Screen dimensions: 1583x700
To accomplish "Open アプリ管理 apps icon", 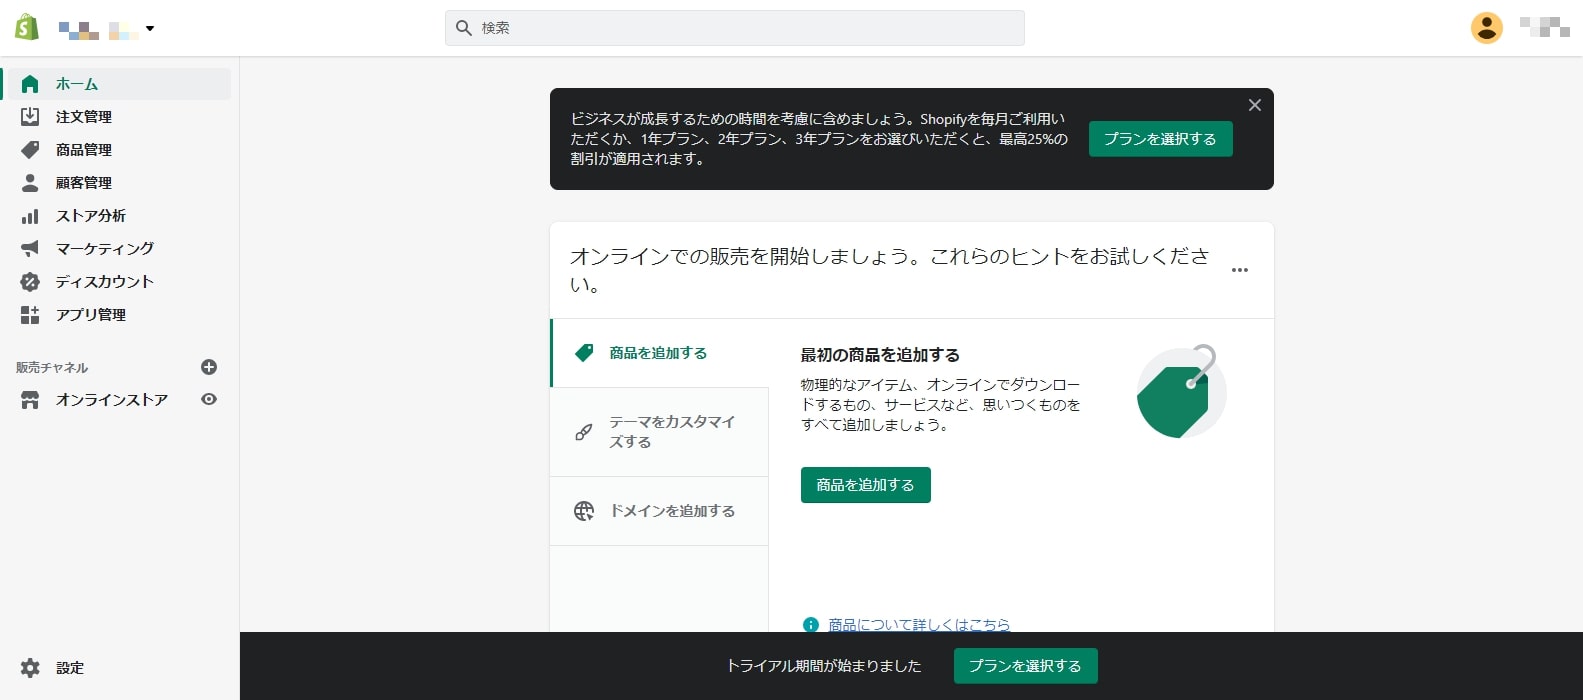I will [x=30, y=315].
